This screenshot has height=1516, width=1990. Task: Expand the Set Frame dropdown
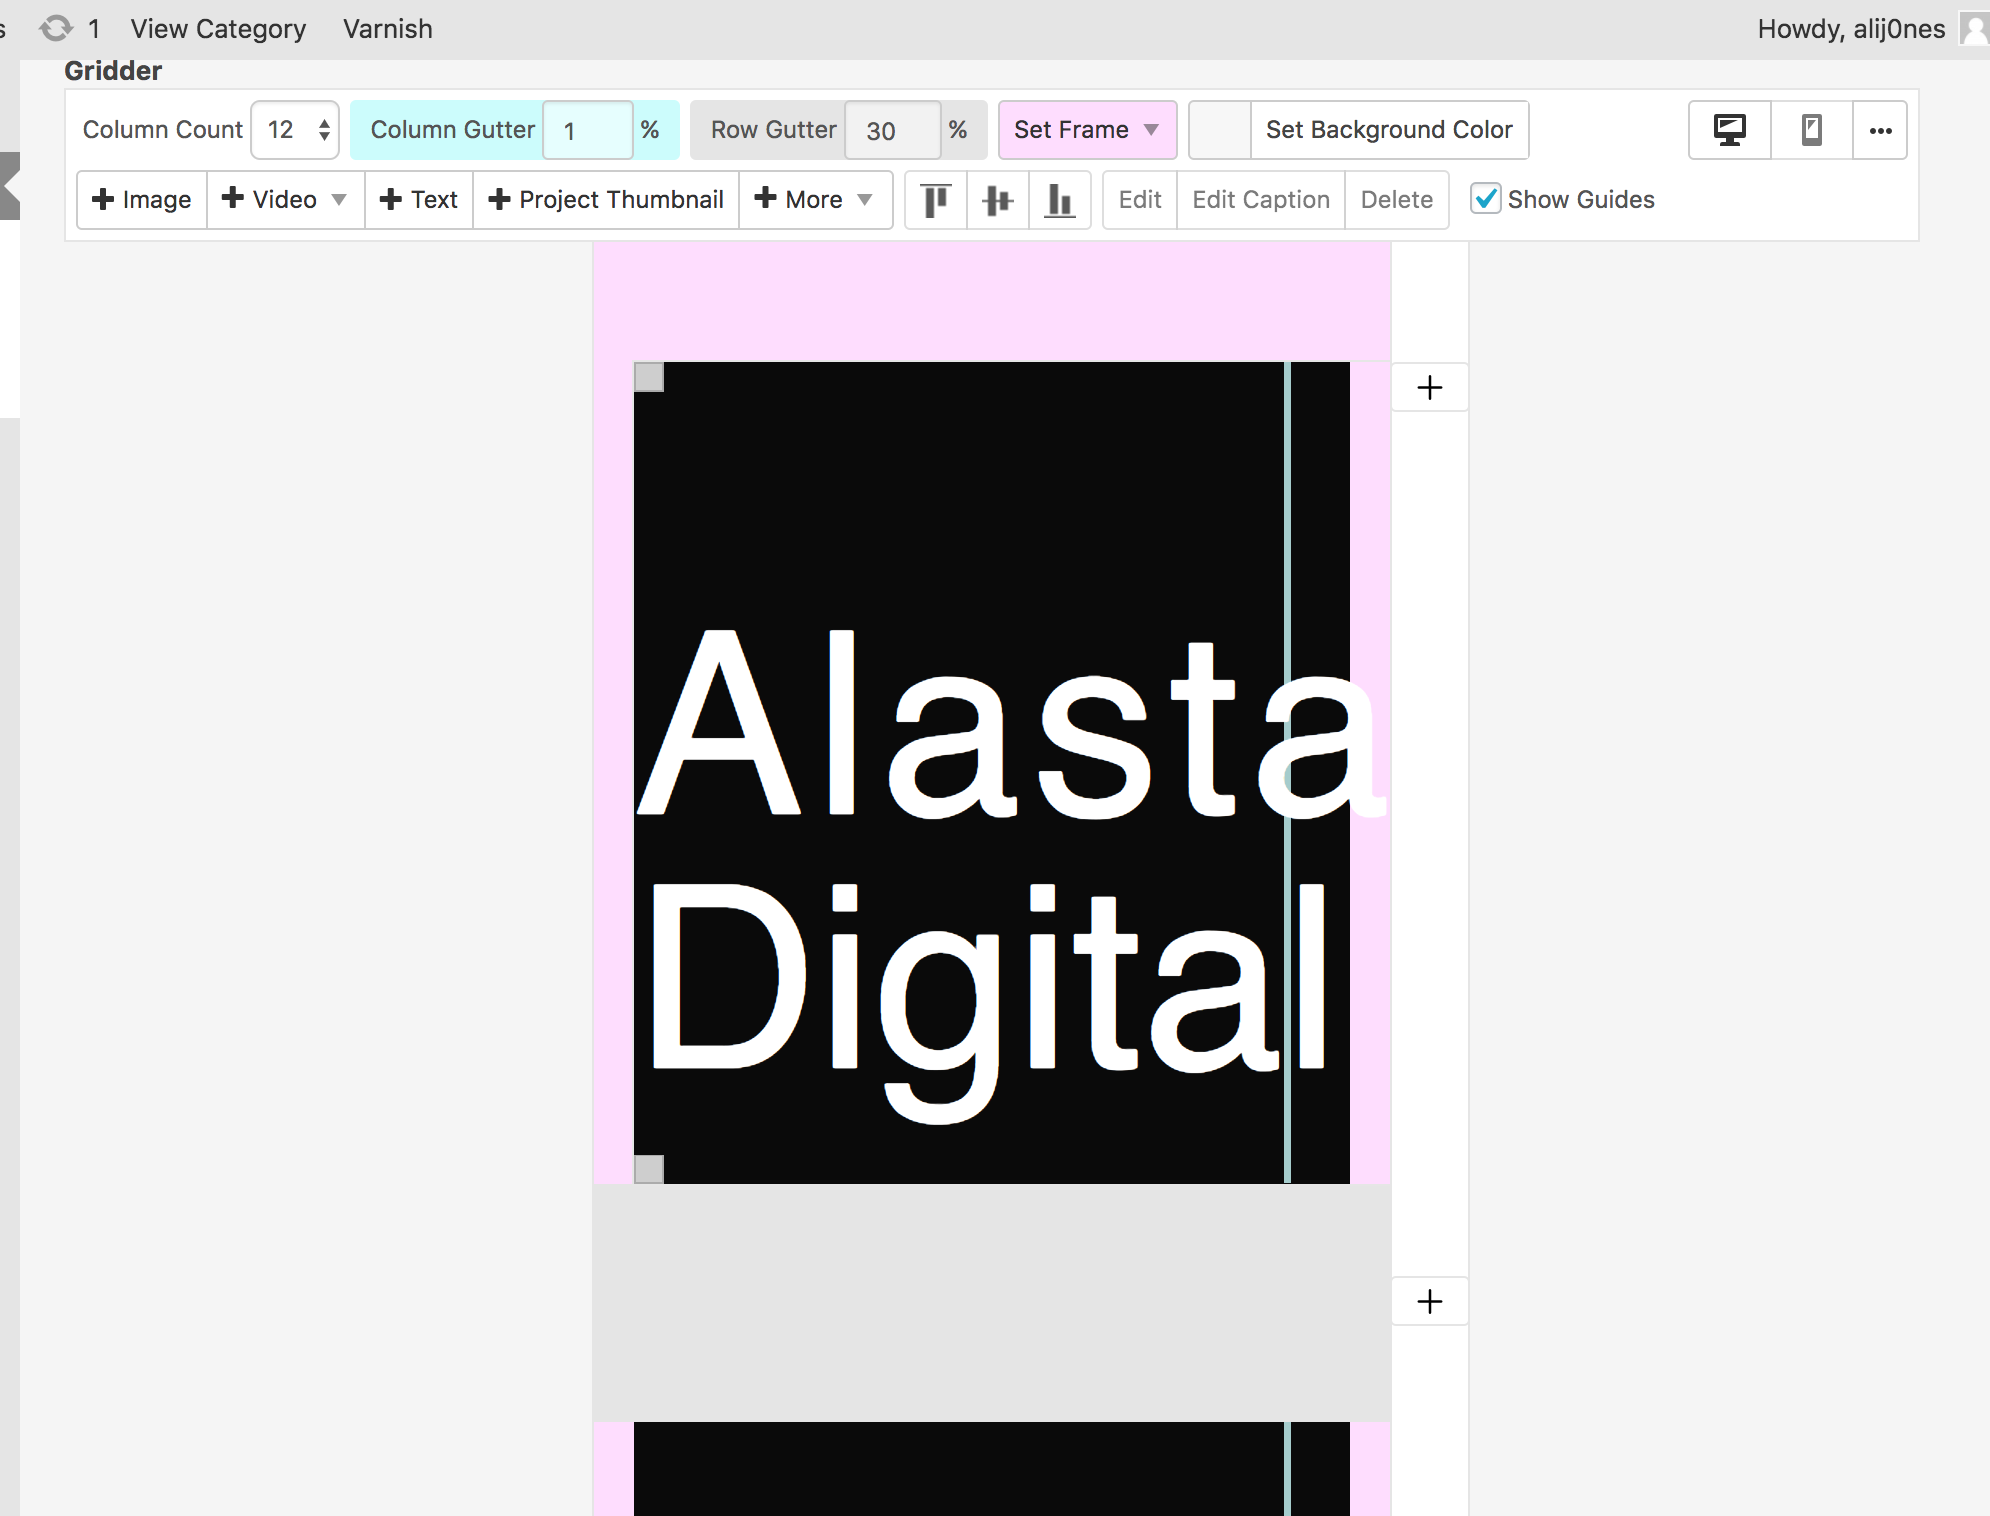pos(1087,130)
